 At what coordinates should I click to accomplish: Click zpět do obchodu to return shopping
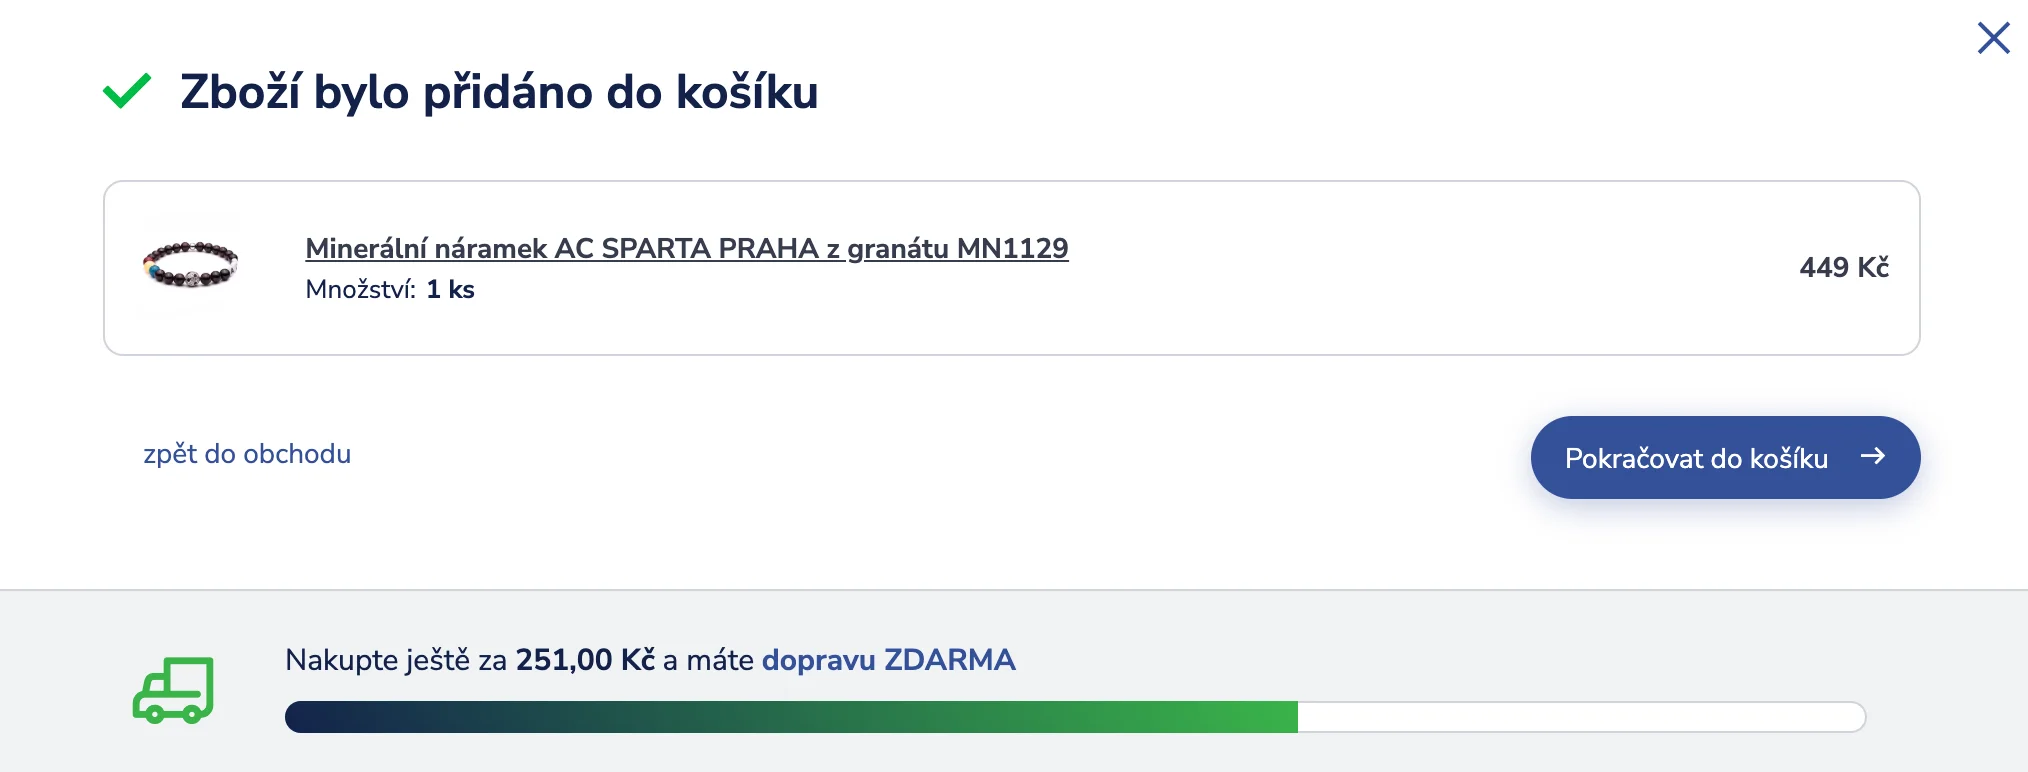(x=248, y=455)
